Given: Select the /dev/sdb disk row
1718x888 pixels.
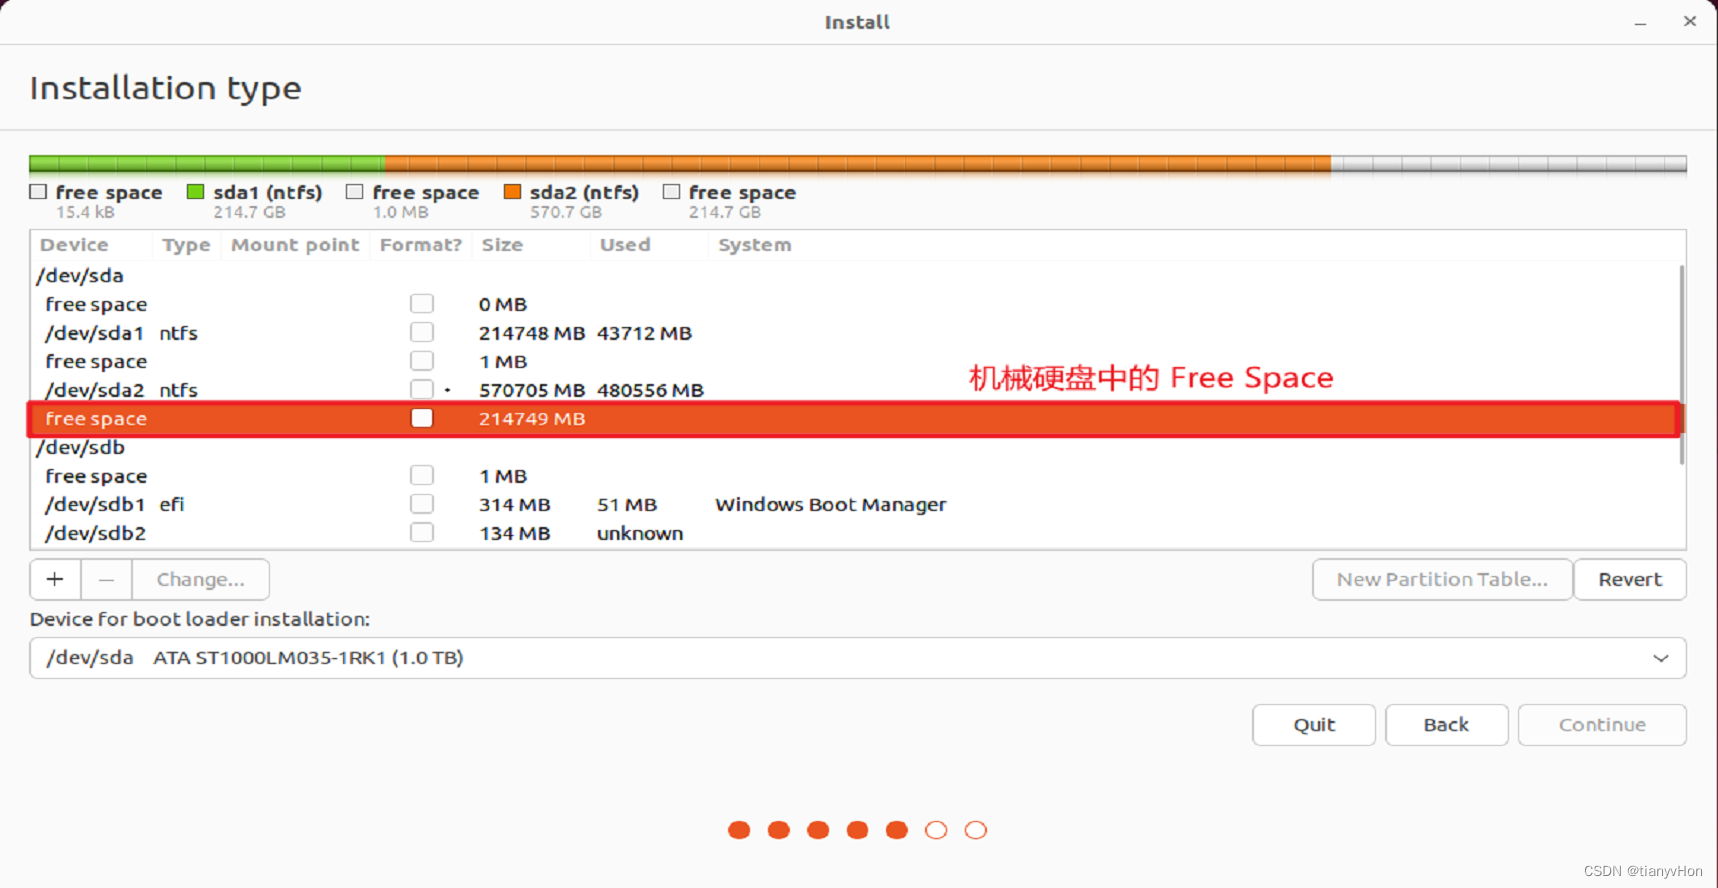Looking at the screenshot, I should pyautogui.click(x=856, y=447).
